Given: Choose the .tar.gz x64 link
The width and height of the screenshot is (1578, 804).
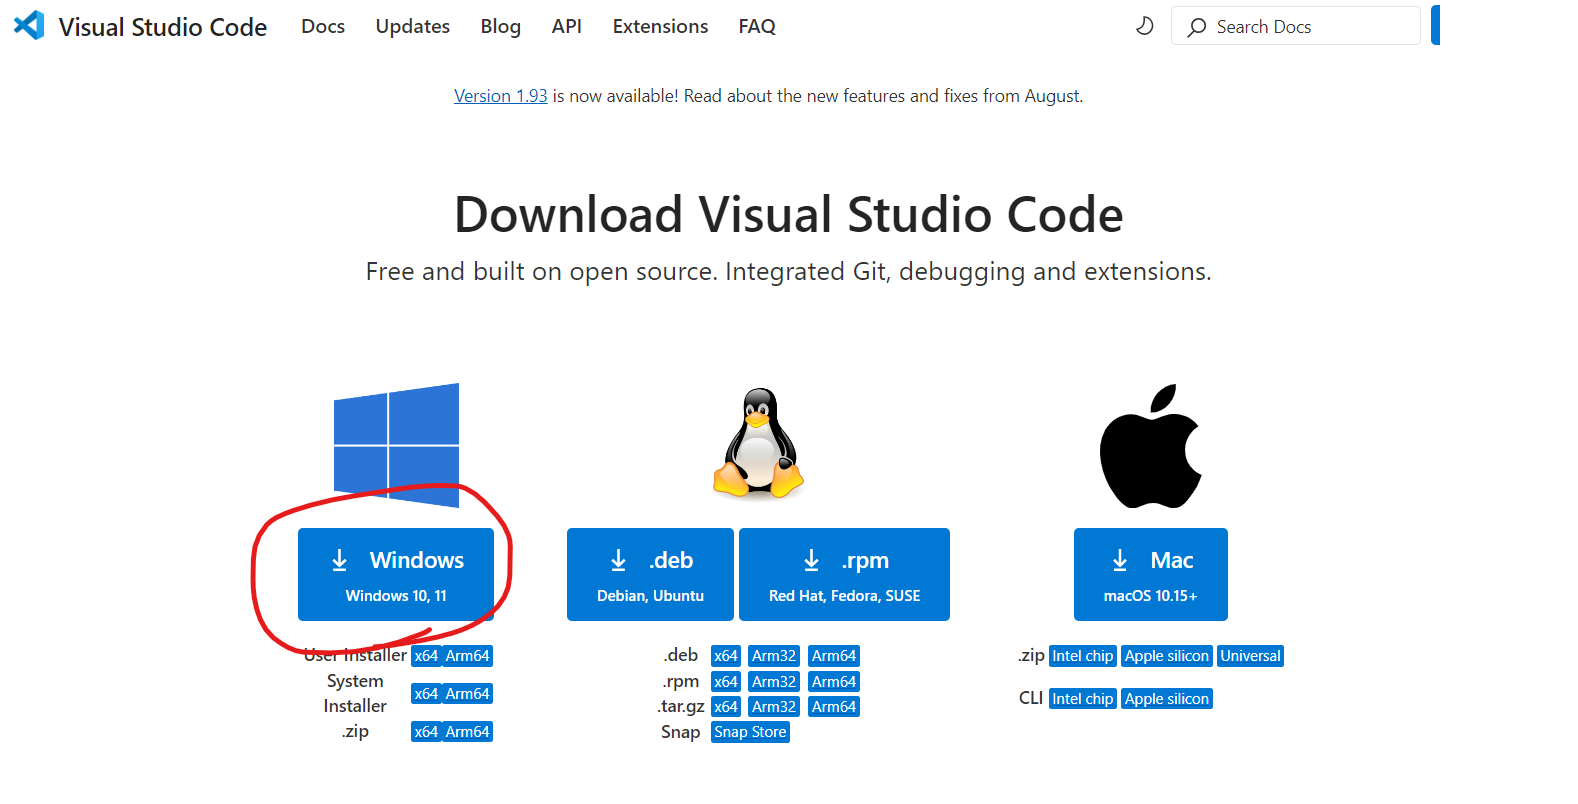Looking at the screenshot, I should 726,707.
